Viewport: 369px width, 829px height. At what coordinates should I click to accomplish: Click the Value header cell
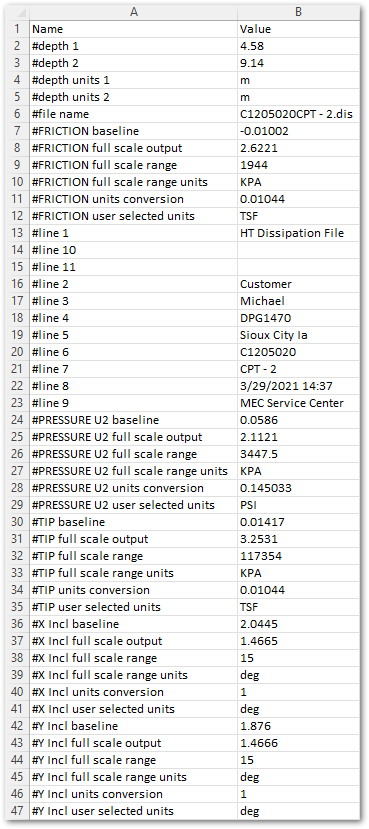pos(299,29)
